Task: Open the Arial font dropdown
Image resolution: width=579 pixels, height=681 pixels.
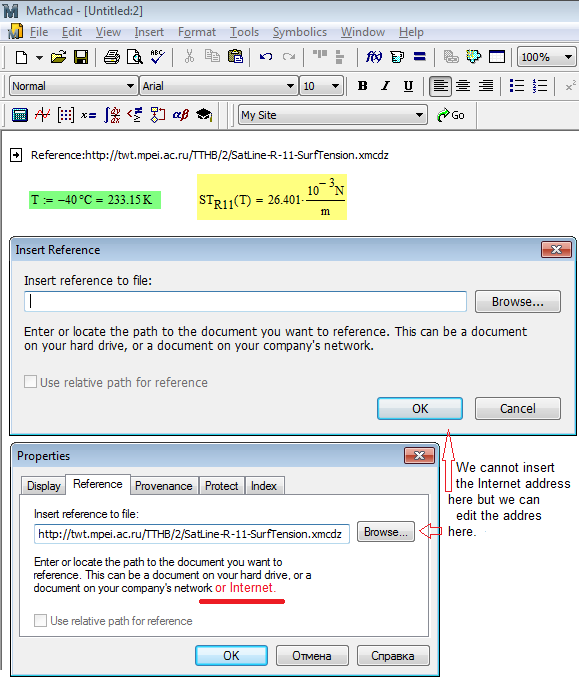Action: [x=291, y=86]
